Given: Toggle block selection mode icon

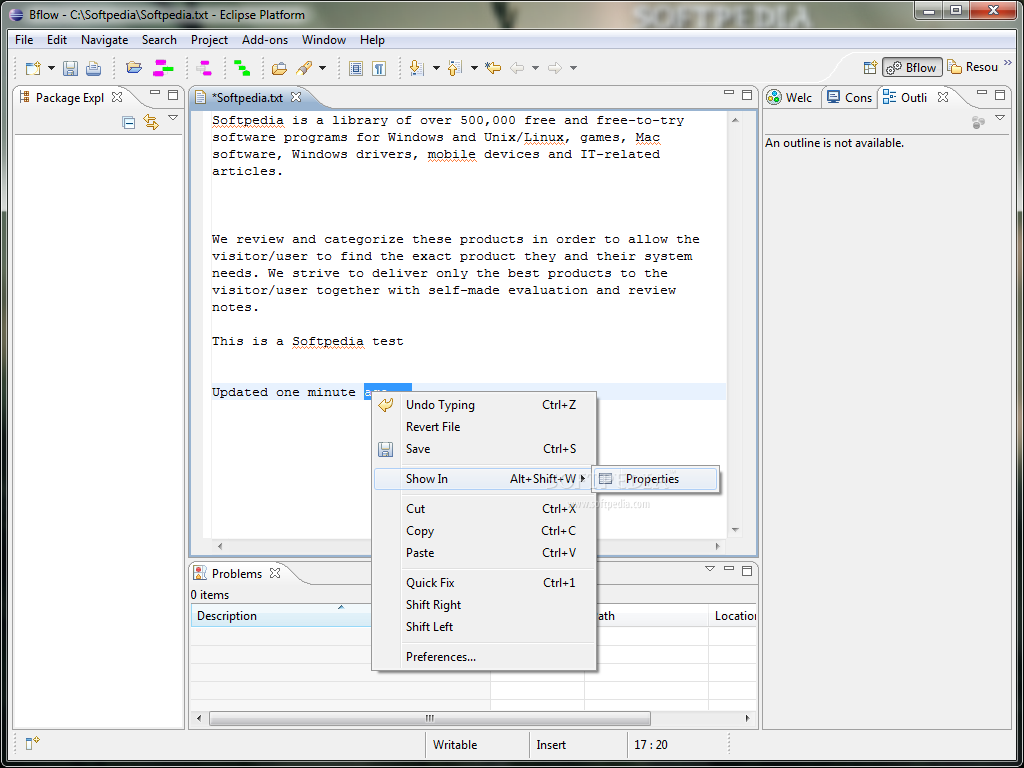Looking at the screenshot, I should coord(356,69).
